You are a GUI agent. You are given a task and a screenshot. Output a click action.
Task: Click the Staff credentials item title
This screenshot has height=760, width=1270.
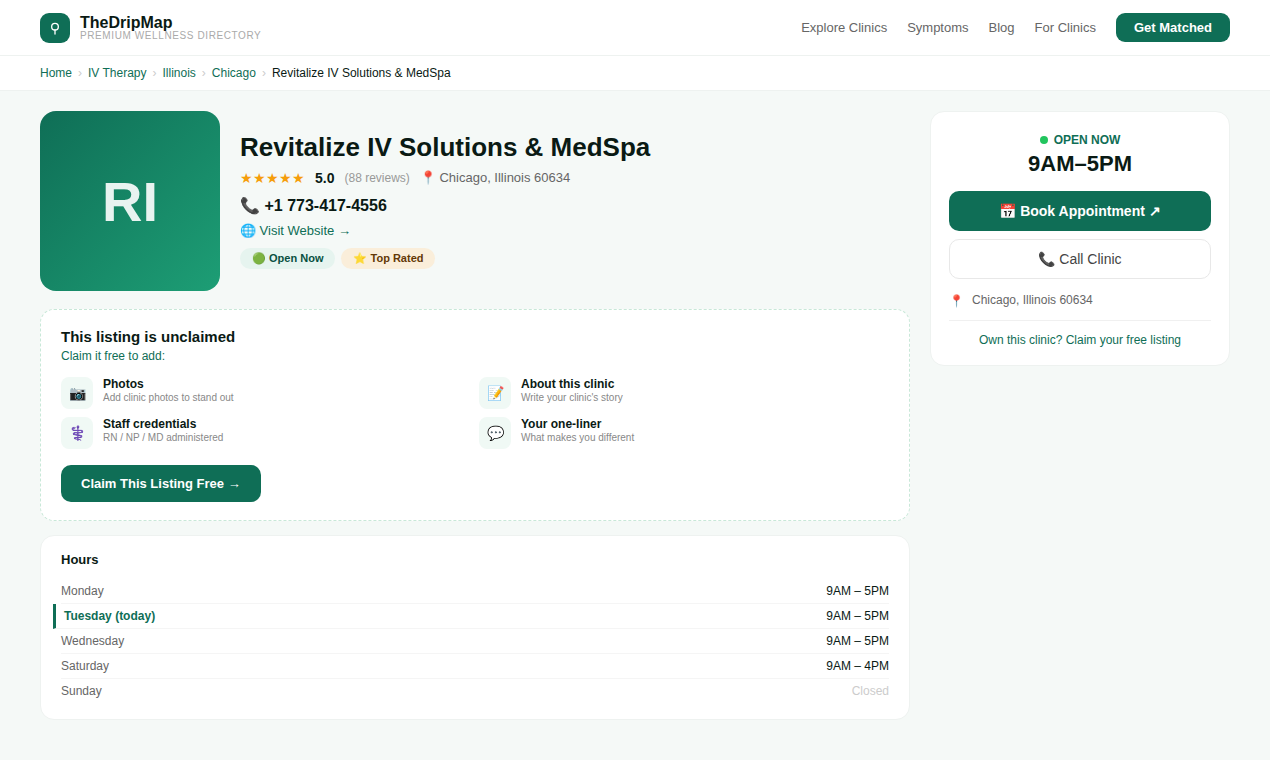tap(150, 424)
